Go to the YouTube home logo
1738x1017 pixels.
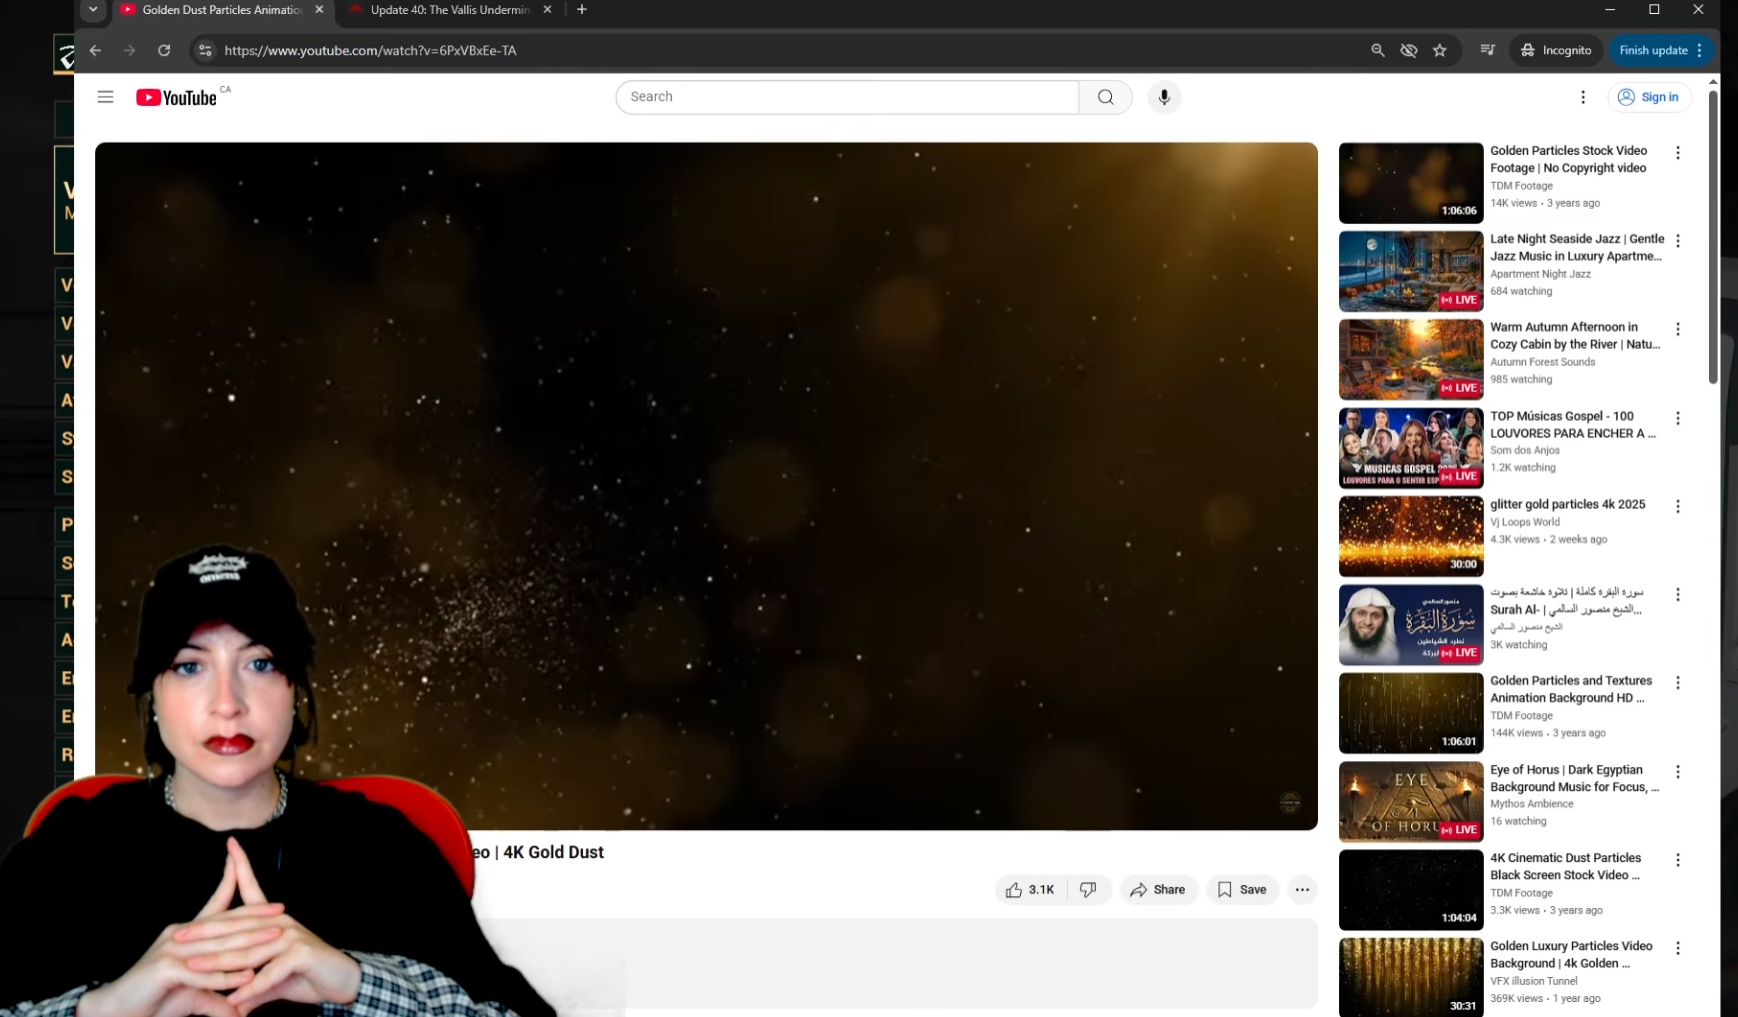pyautogui.click(x=177, y=97)
